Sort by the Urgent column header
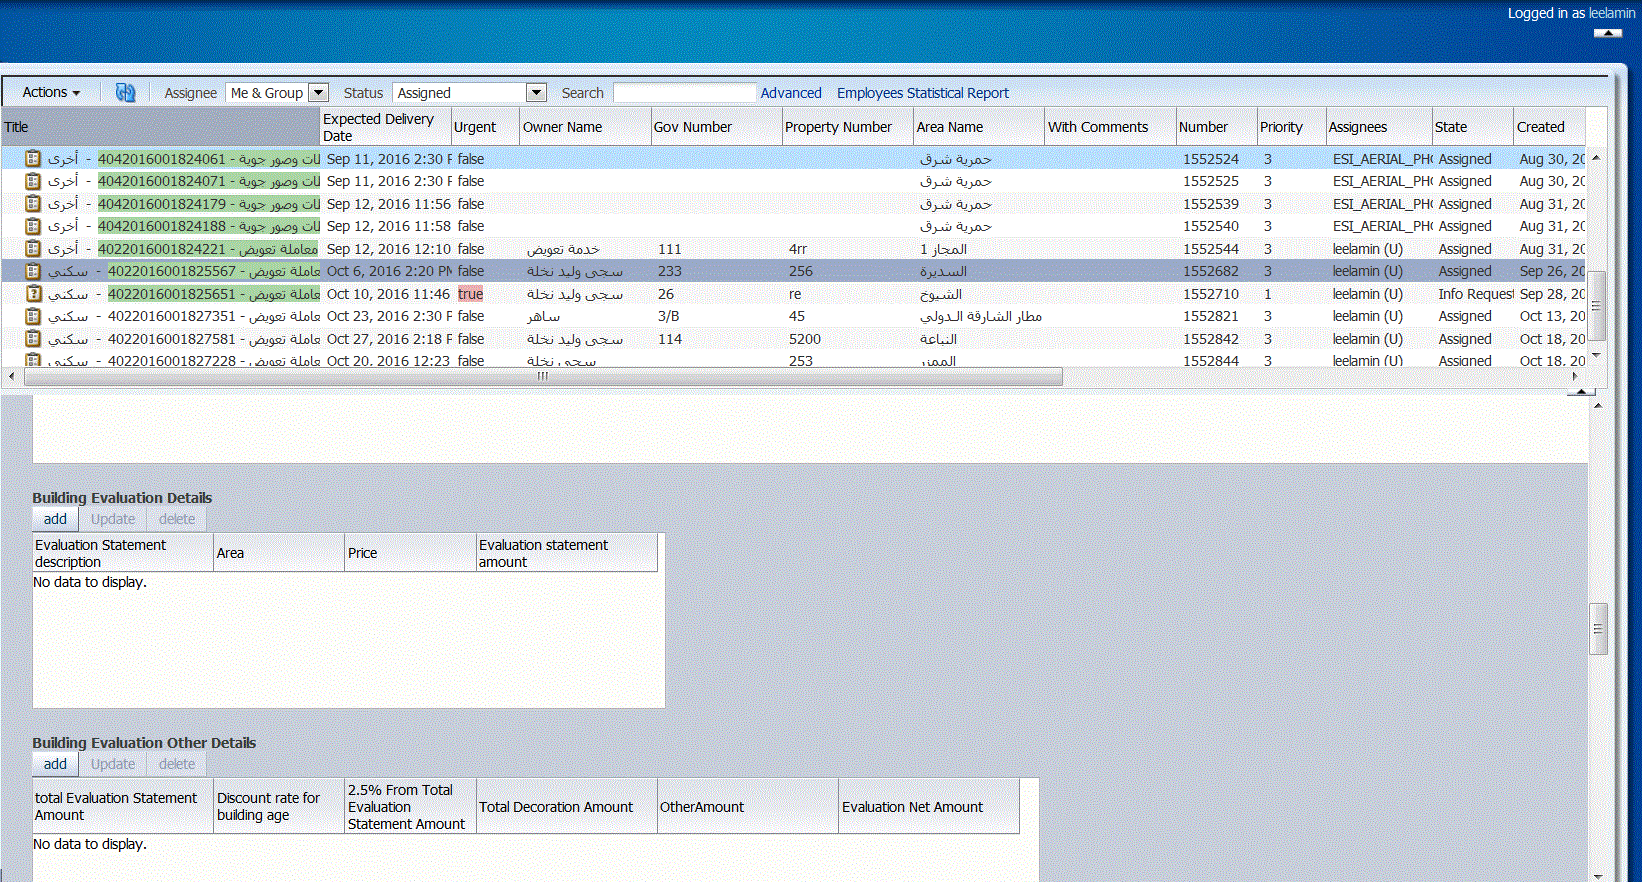 click(x=485, y=127)
